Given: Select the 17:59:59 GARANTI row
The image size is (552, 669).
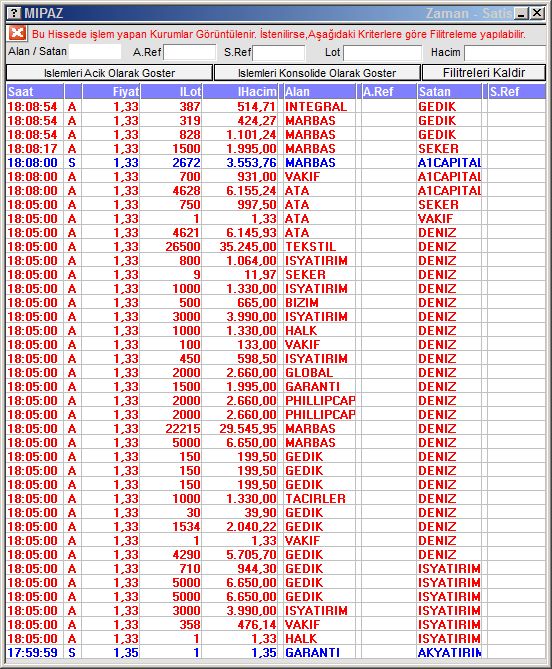Looking at the screenshot, I should (x=276, y=652).
